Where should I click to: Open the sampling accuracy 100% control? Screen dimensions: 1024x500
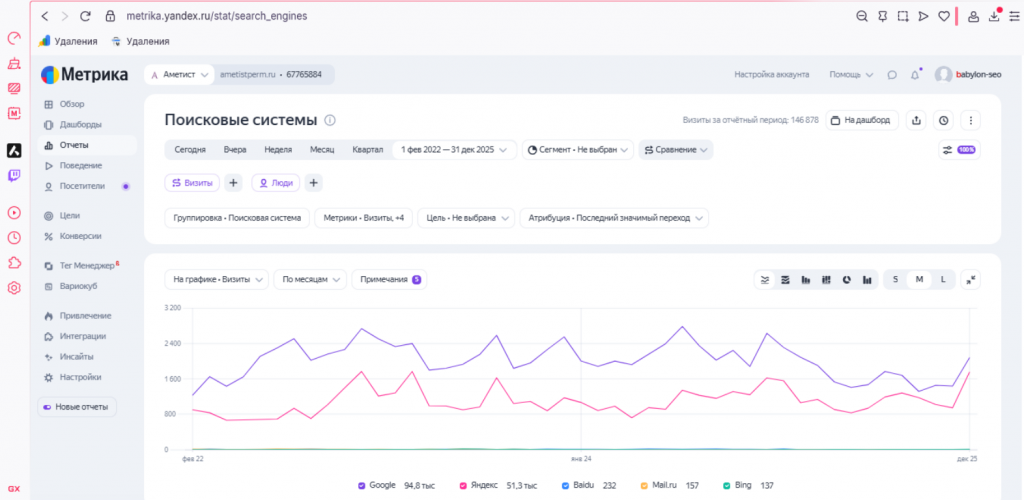[x=959, y=149]
